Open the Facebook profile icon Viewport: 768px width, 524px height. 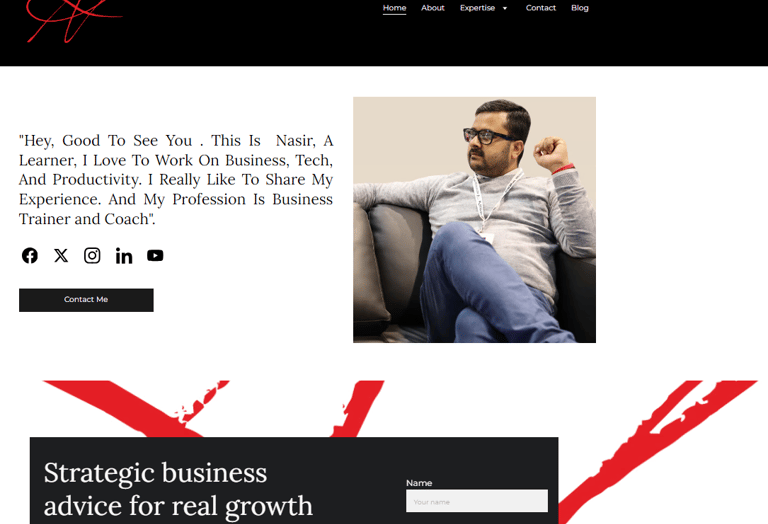[x=30, y=256]
